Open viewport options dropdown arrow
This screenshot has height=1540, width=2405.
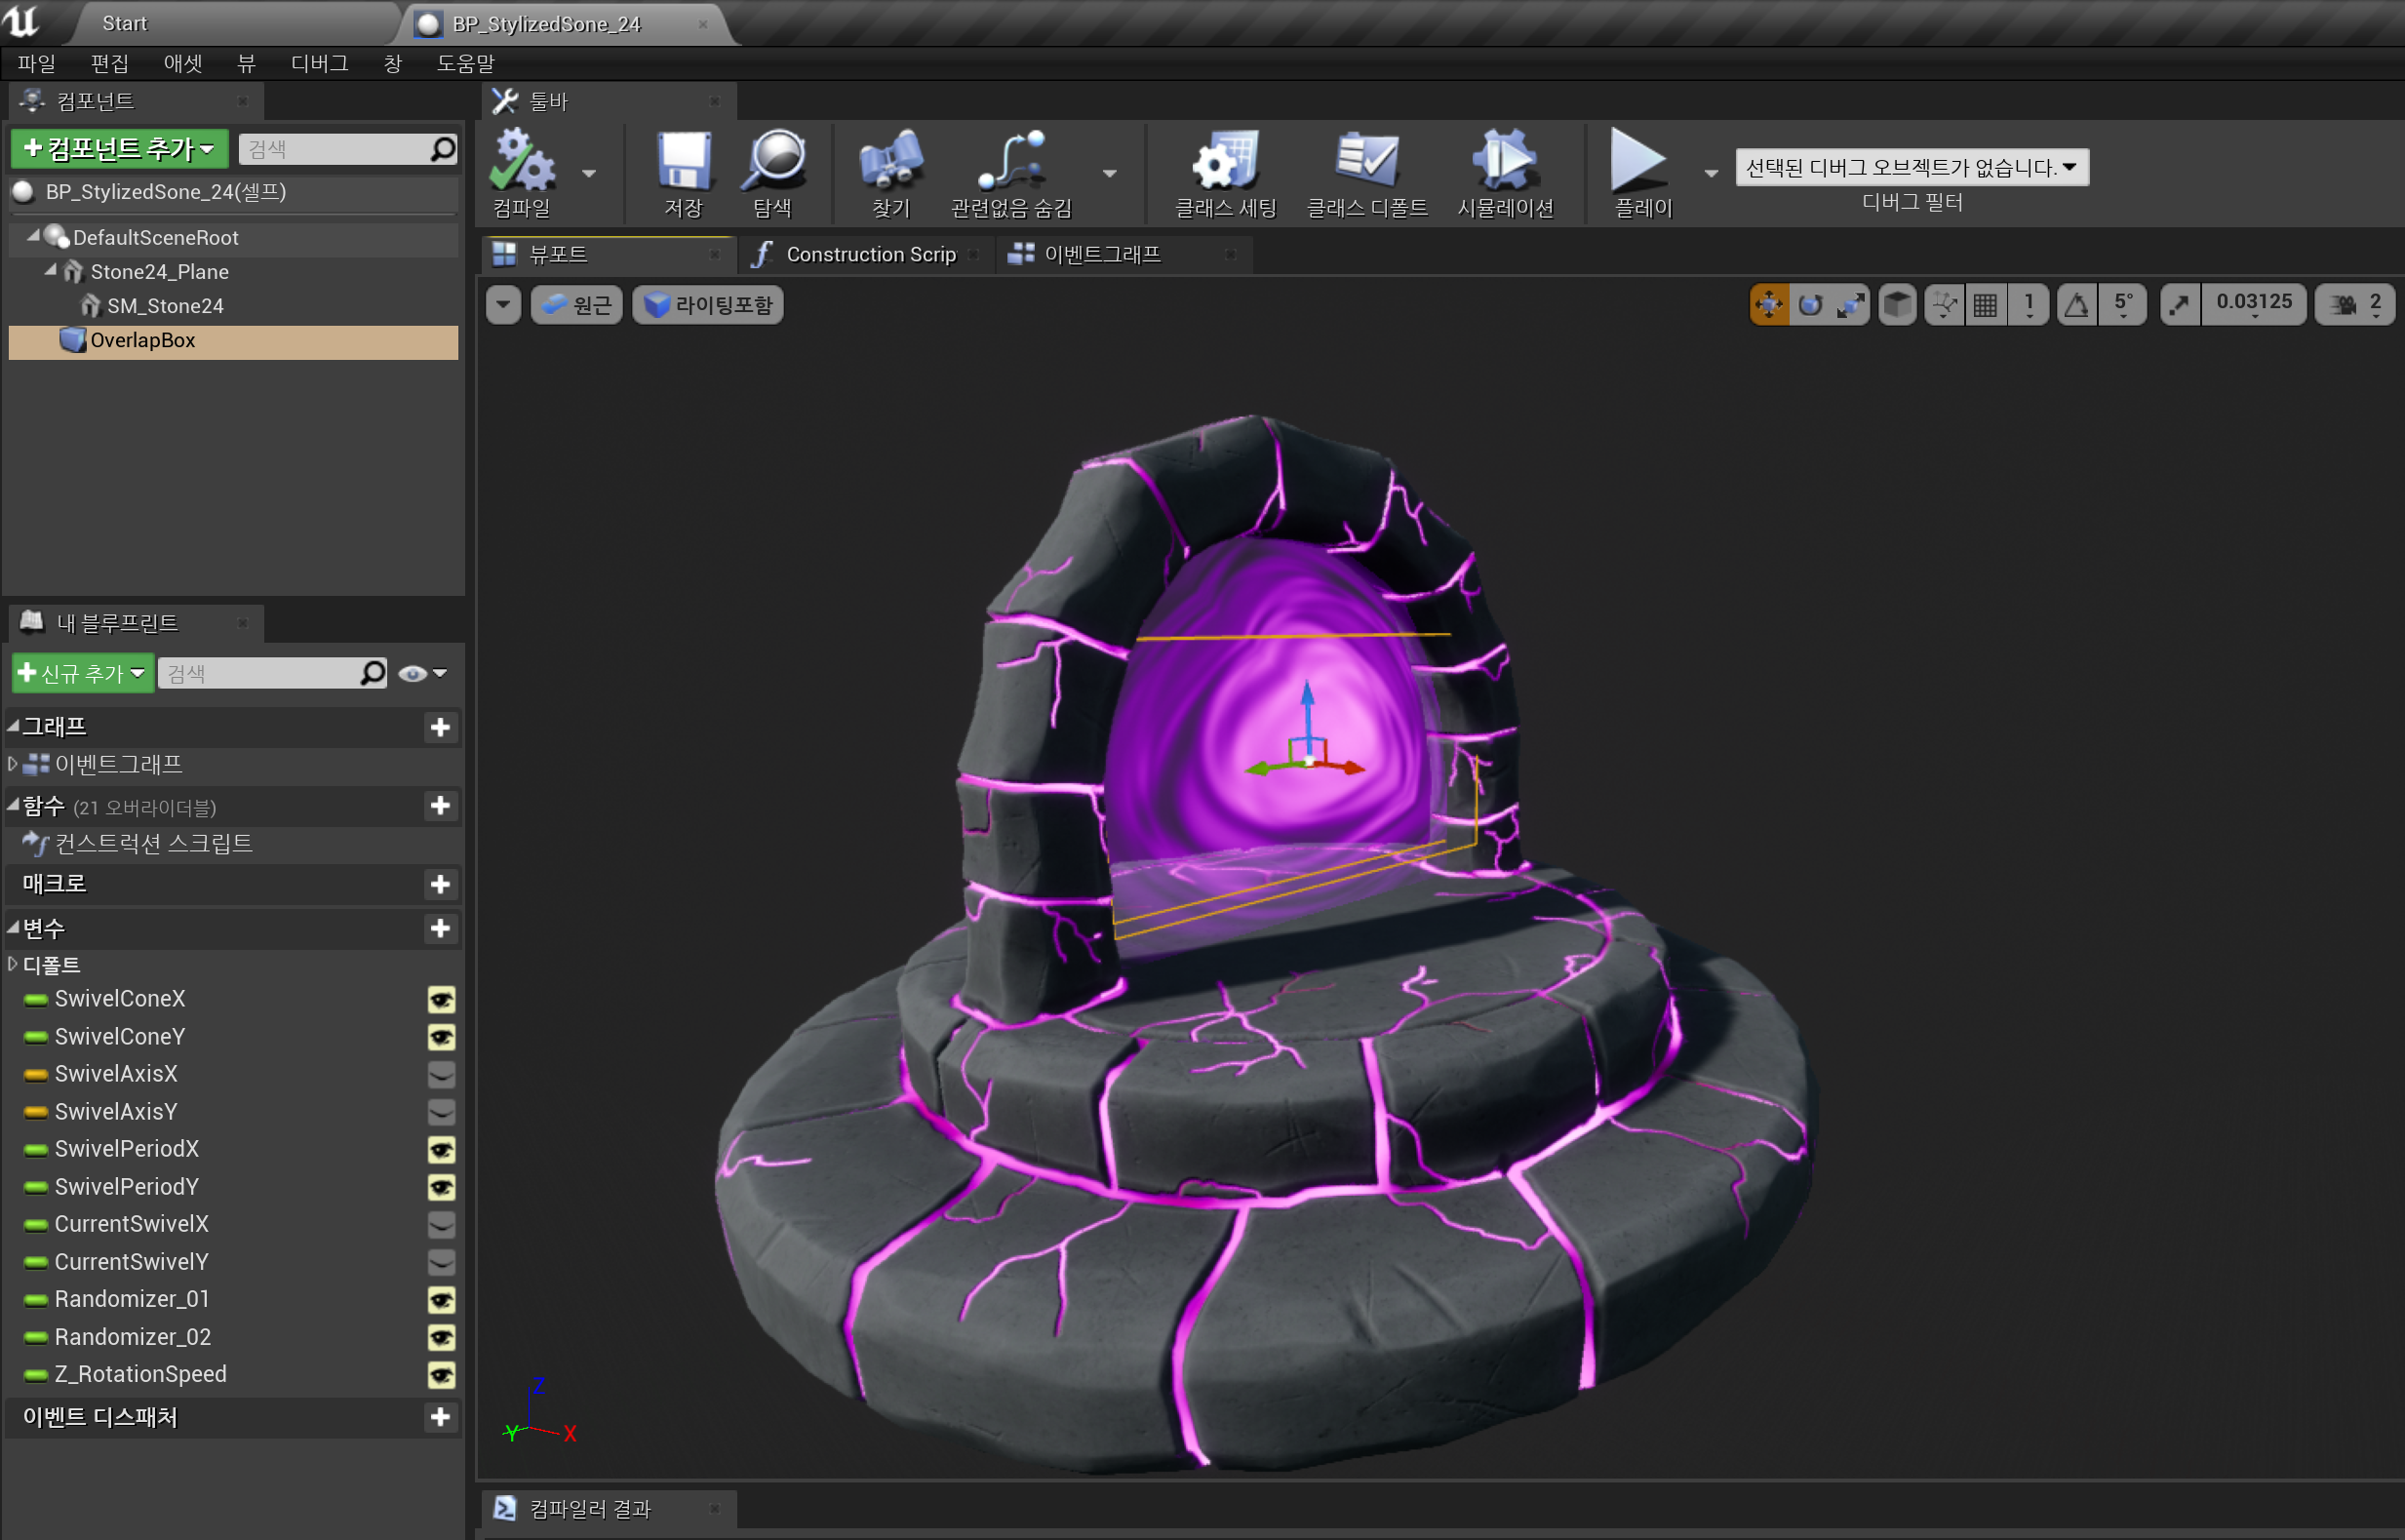click(x=503, y=304)
